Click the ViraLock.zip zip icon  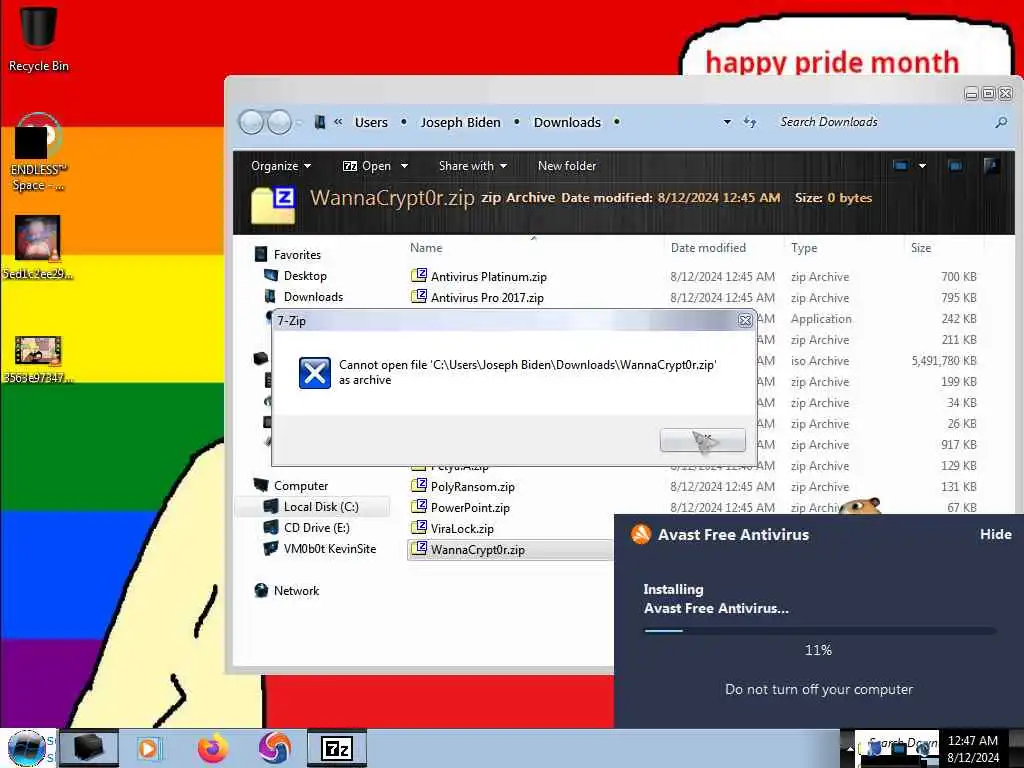coord(419,527)
